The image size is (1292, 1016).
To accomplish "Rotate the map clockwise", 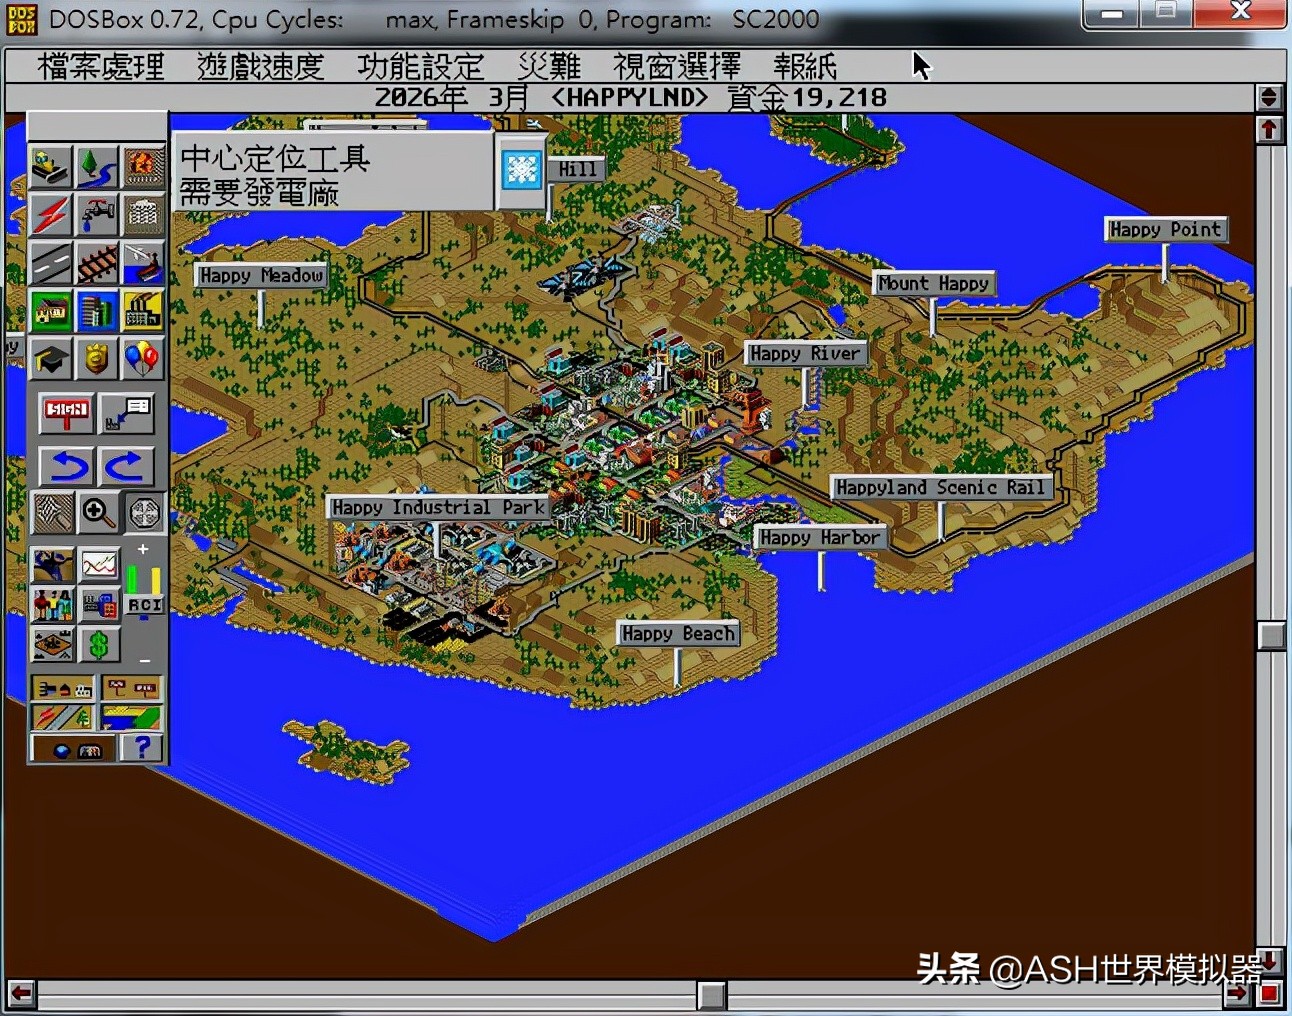I will pyautogui.click(x=127, y=465).
